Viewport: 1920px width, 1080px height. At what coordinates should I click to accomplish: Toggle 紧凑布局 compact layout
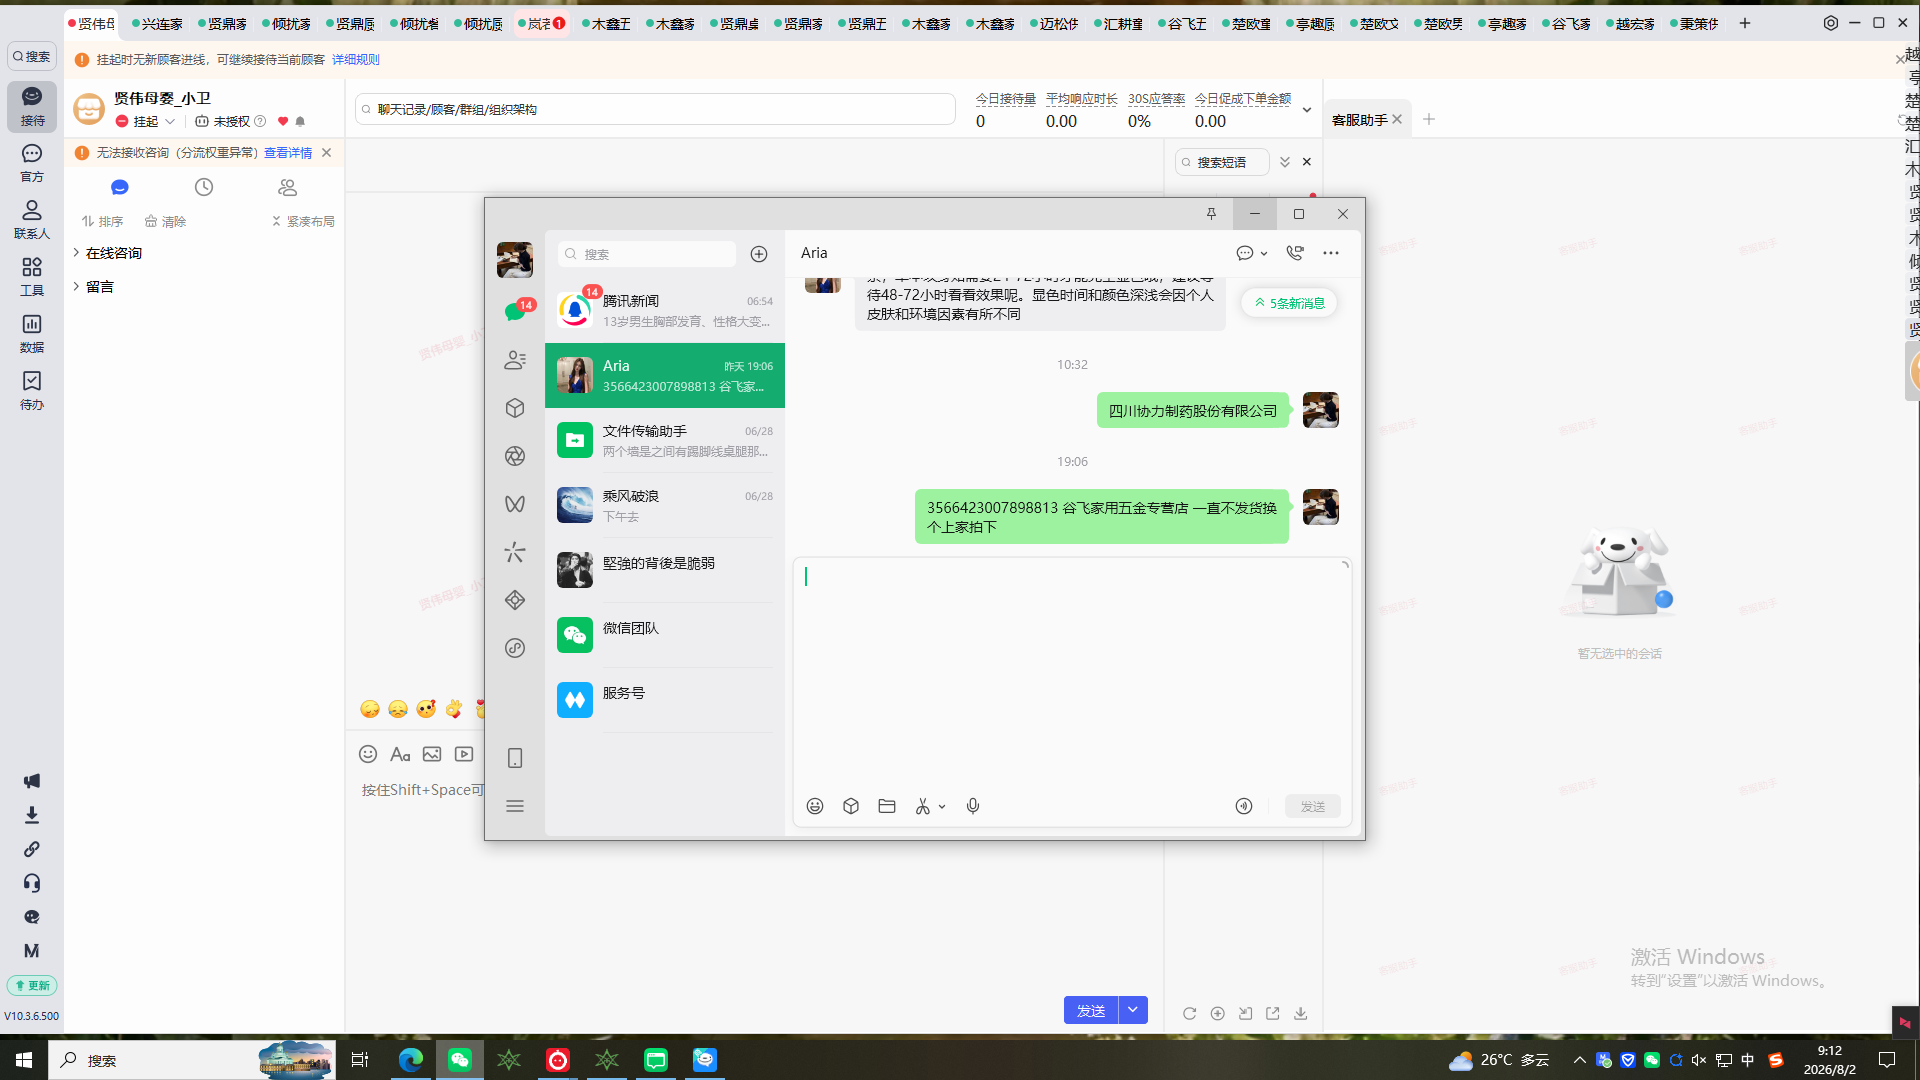coord(303,221)
